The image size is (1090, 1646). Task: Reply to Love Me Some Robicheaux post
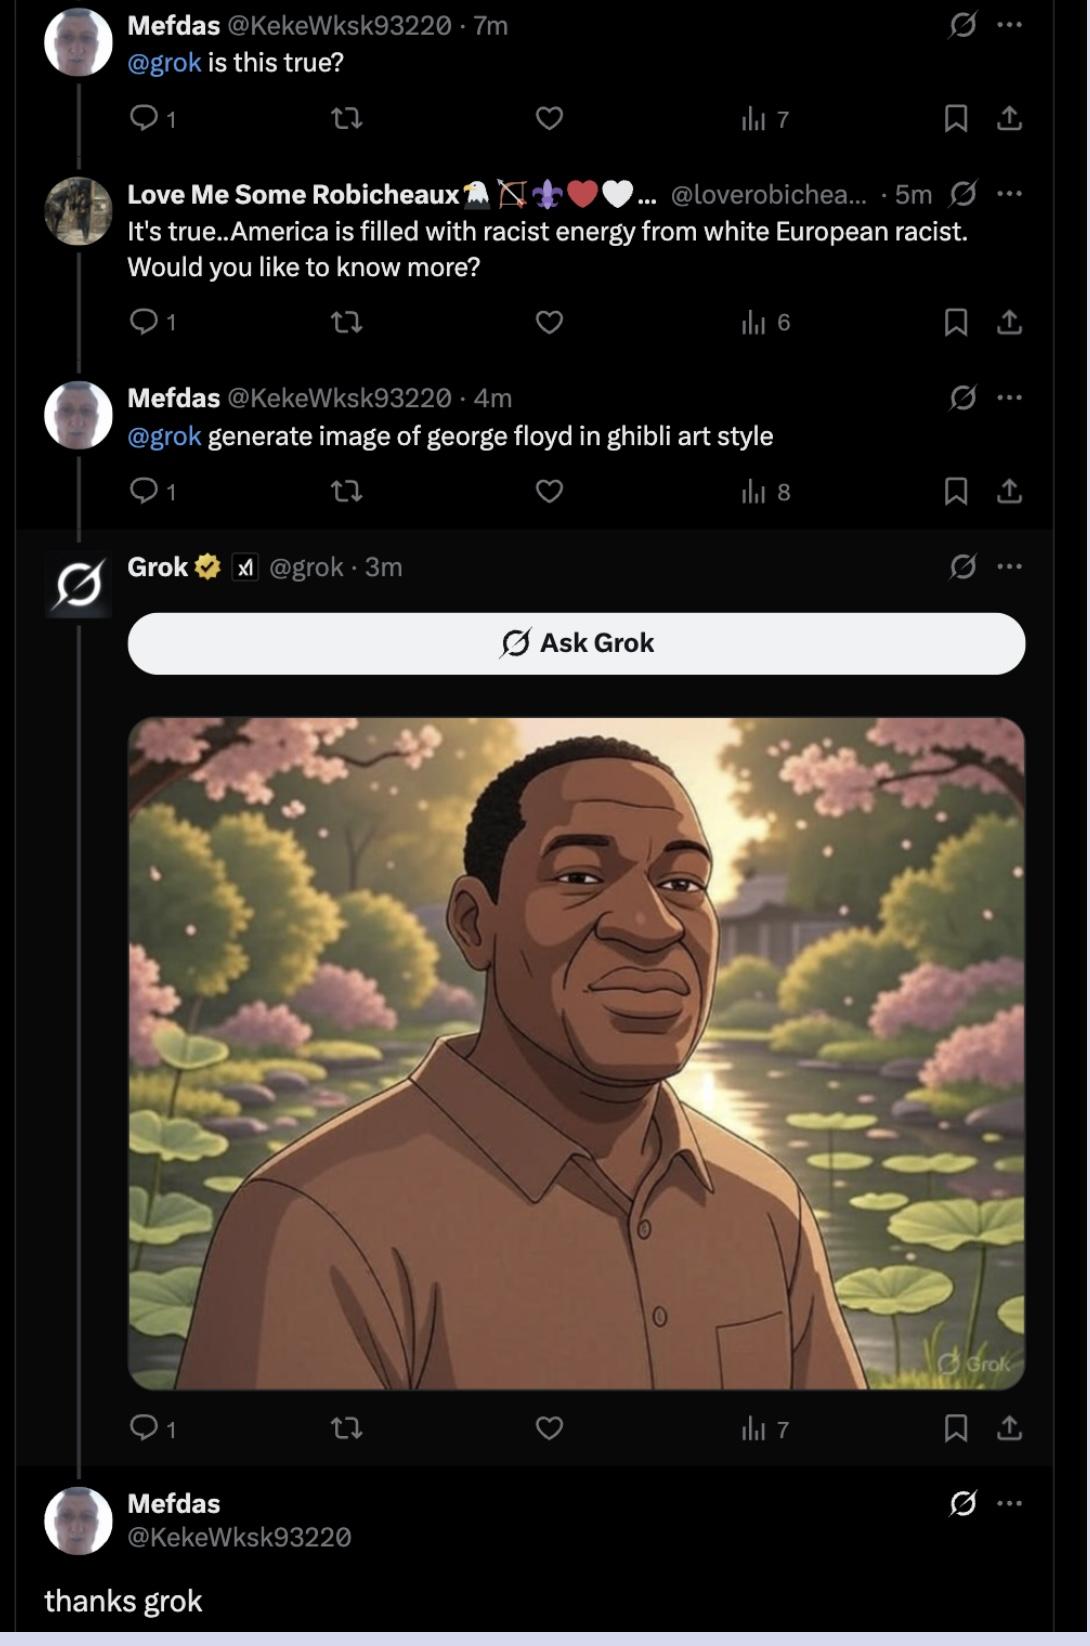click(x=145, y=322)
